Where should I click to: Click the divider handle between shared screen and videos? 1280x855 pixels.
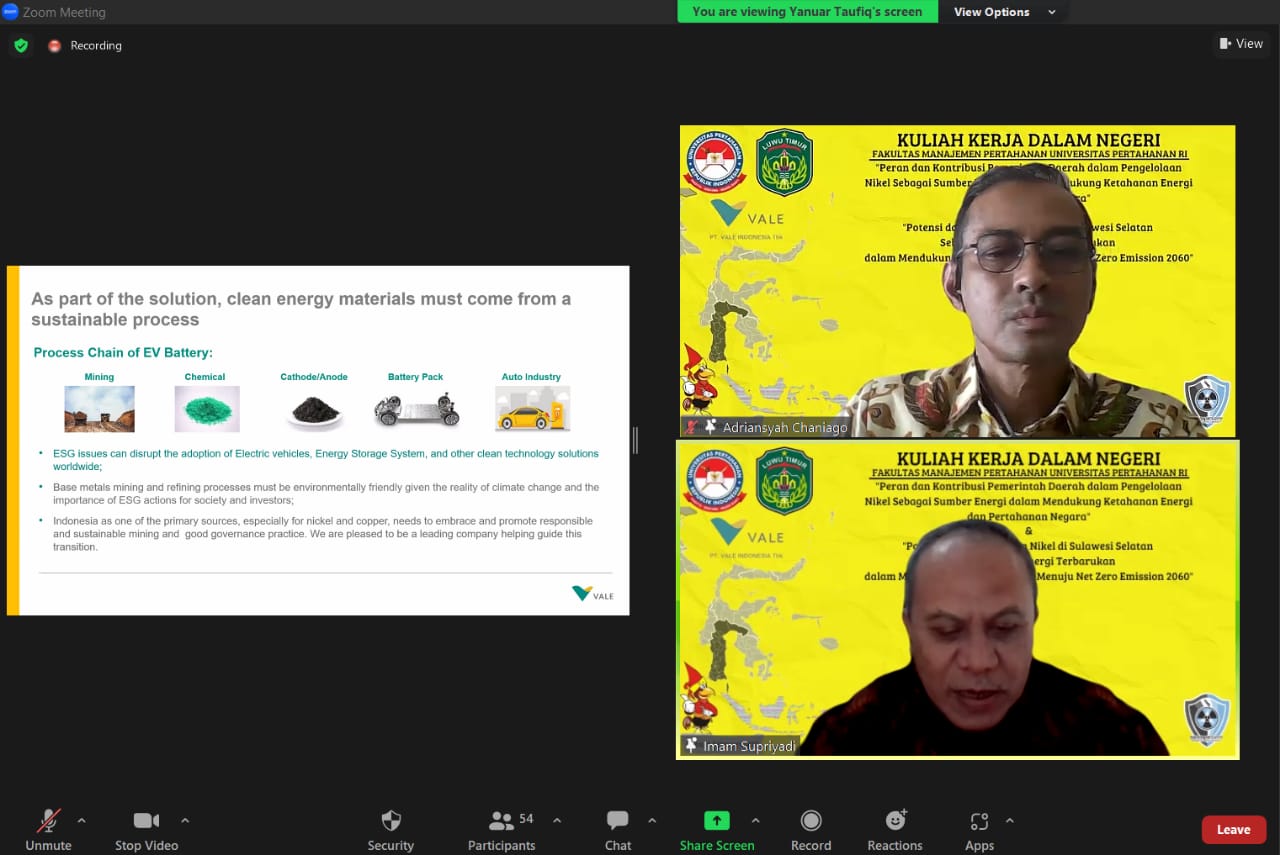pos(635,440)
